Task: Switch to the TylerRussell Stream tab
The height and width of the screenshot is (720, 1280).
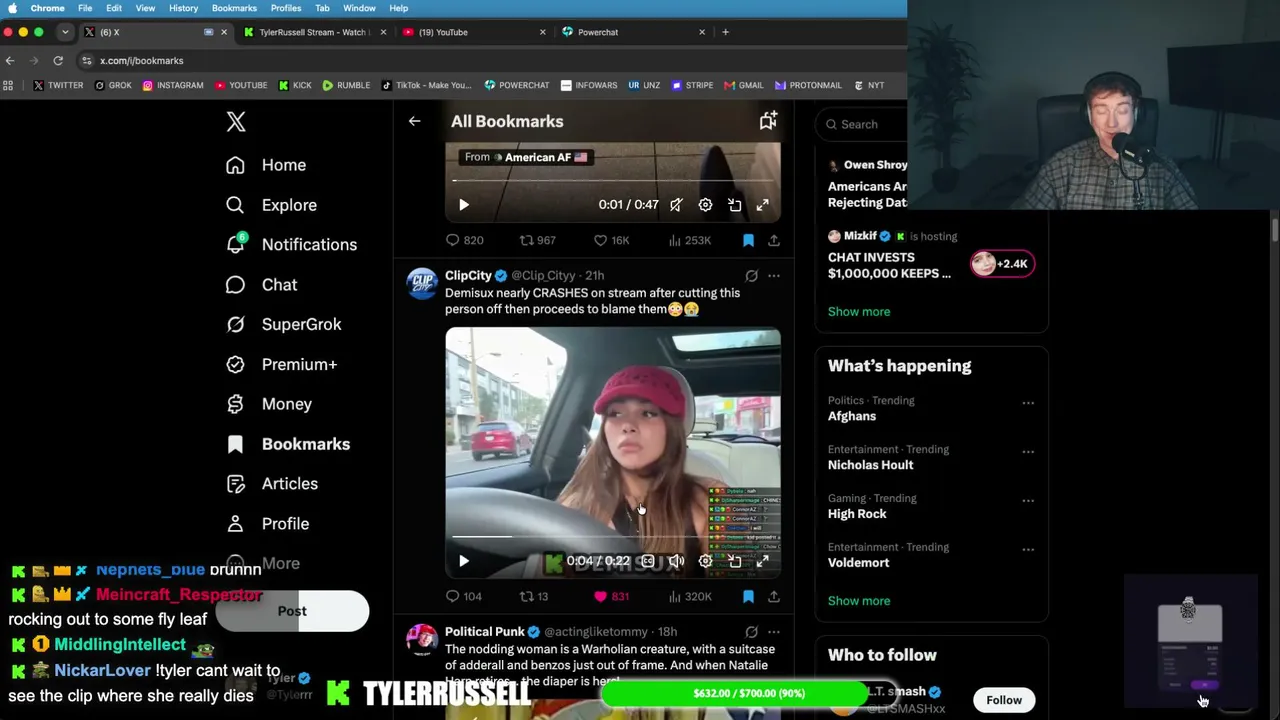Action: [315, 32]
